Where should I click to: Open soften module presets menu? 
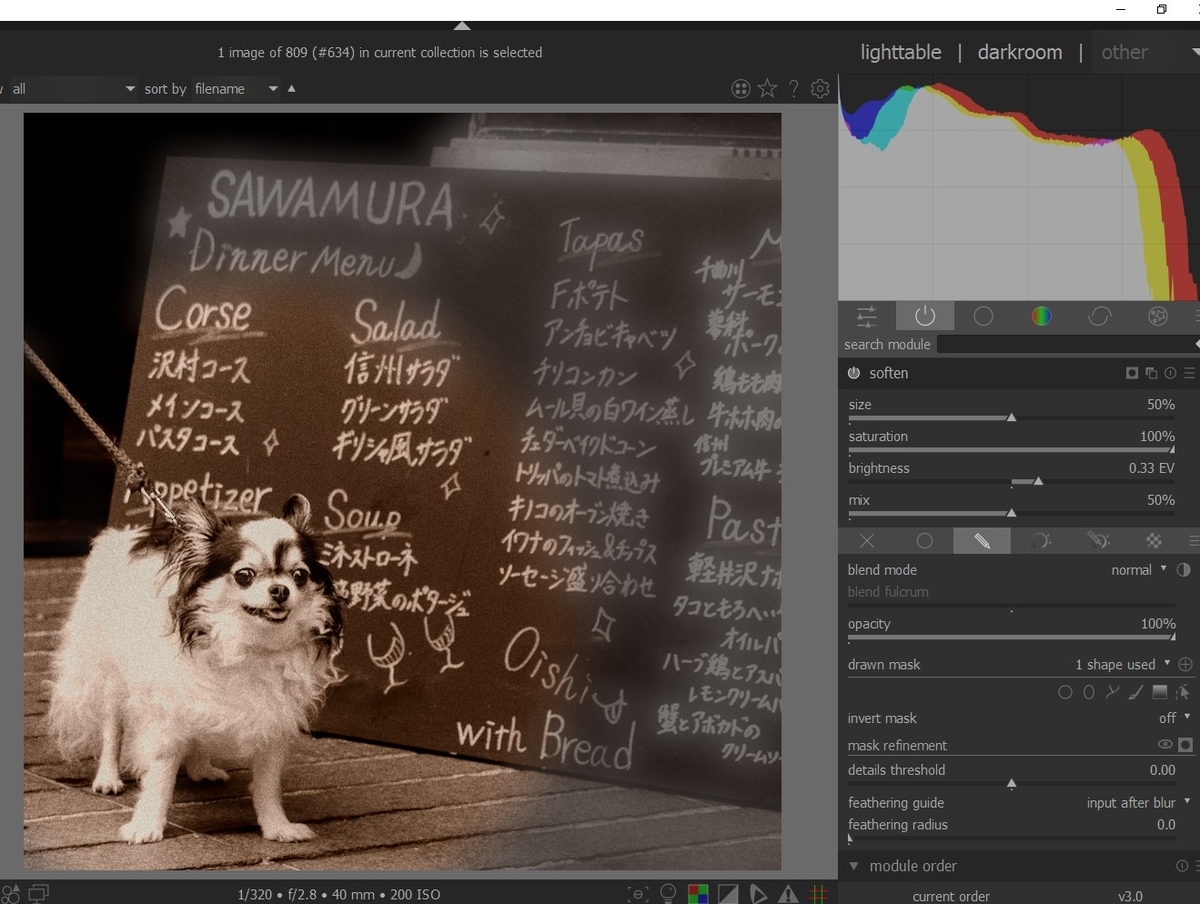pos(1189,373)
